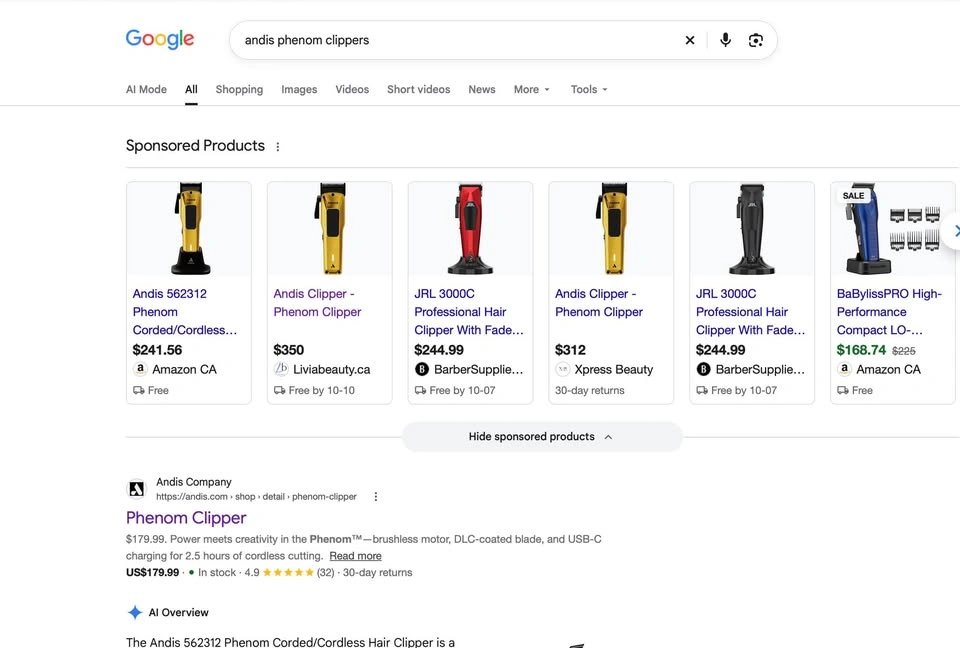Click the $241.56 price text
960x648 pixels.
pyautogui.click(x=157, y=350)
